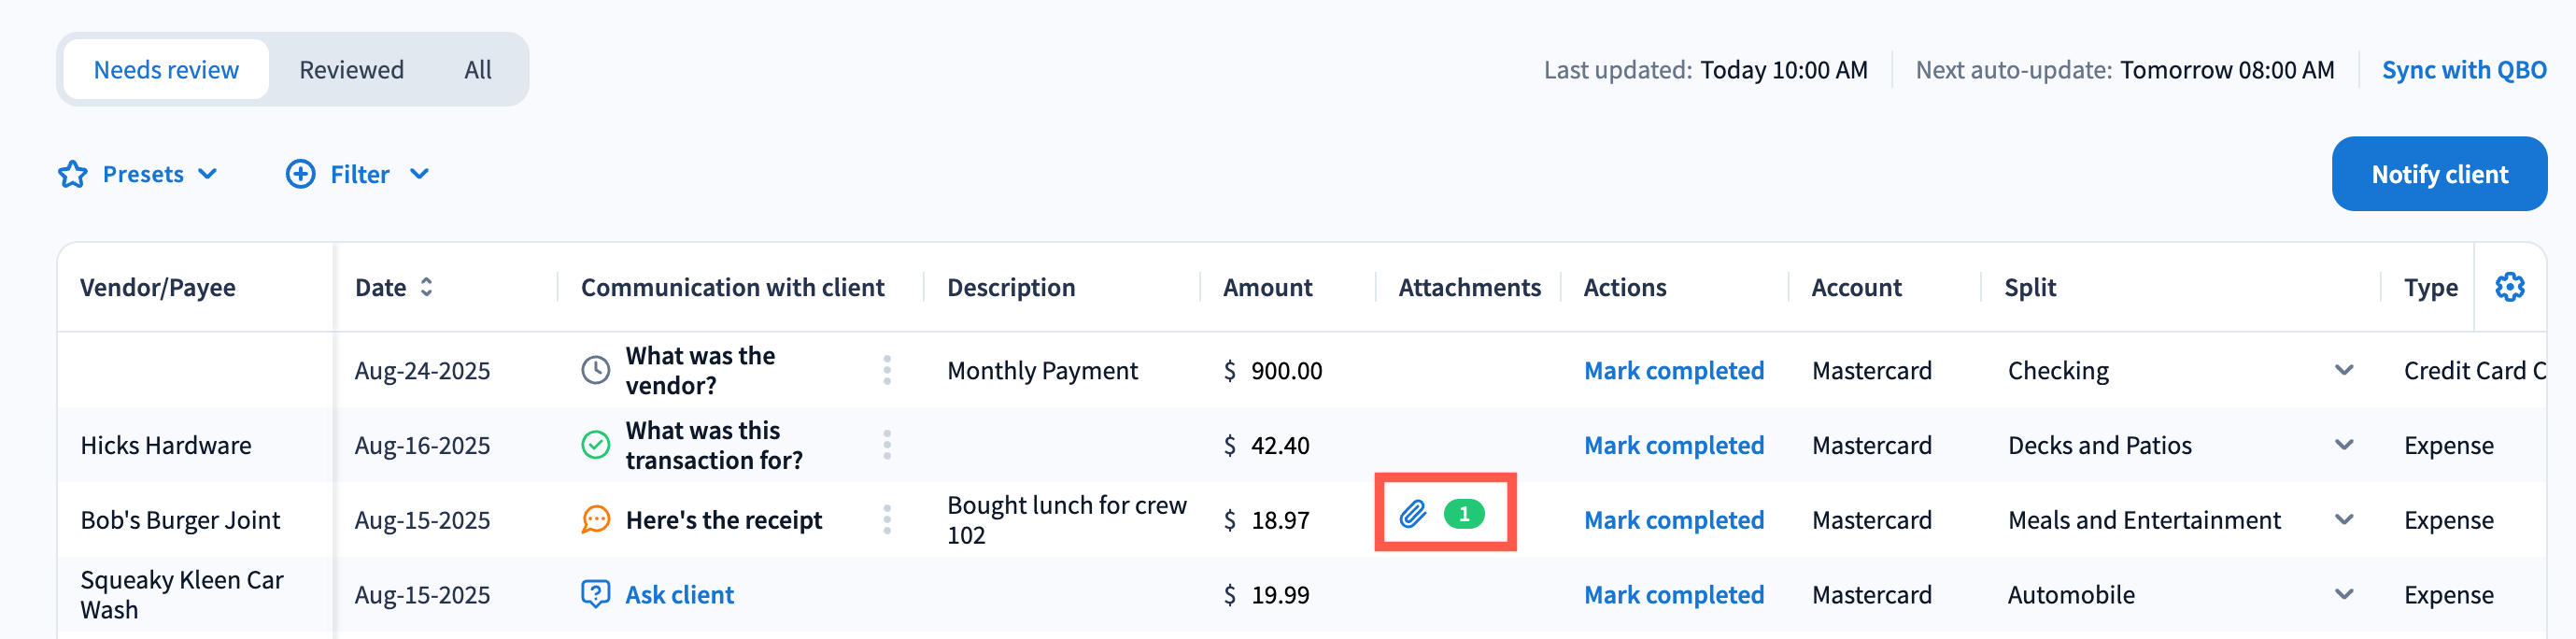Sort transactions by Date column

coord(427,288)
